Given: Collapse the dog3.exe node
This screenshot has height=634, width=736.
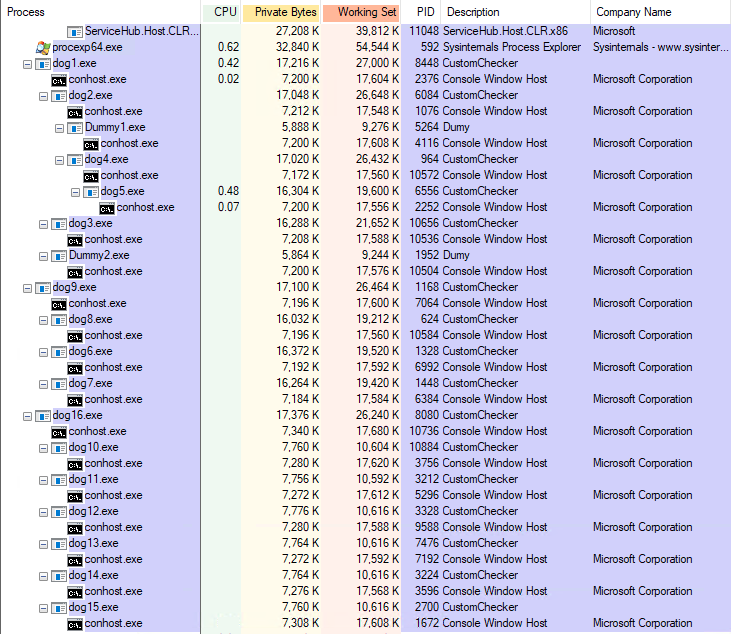Looking at the screenshot, I should tap(43, 224).
